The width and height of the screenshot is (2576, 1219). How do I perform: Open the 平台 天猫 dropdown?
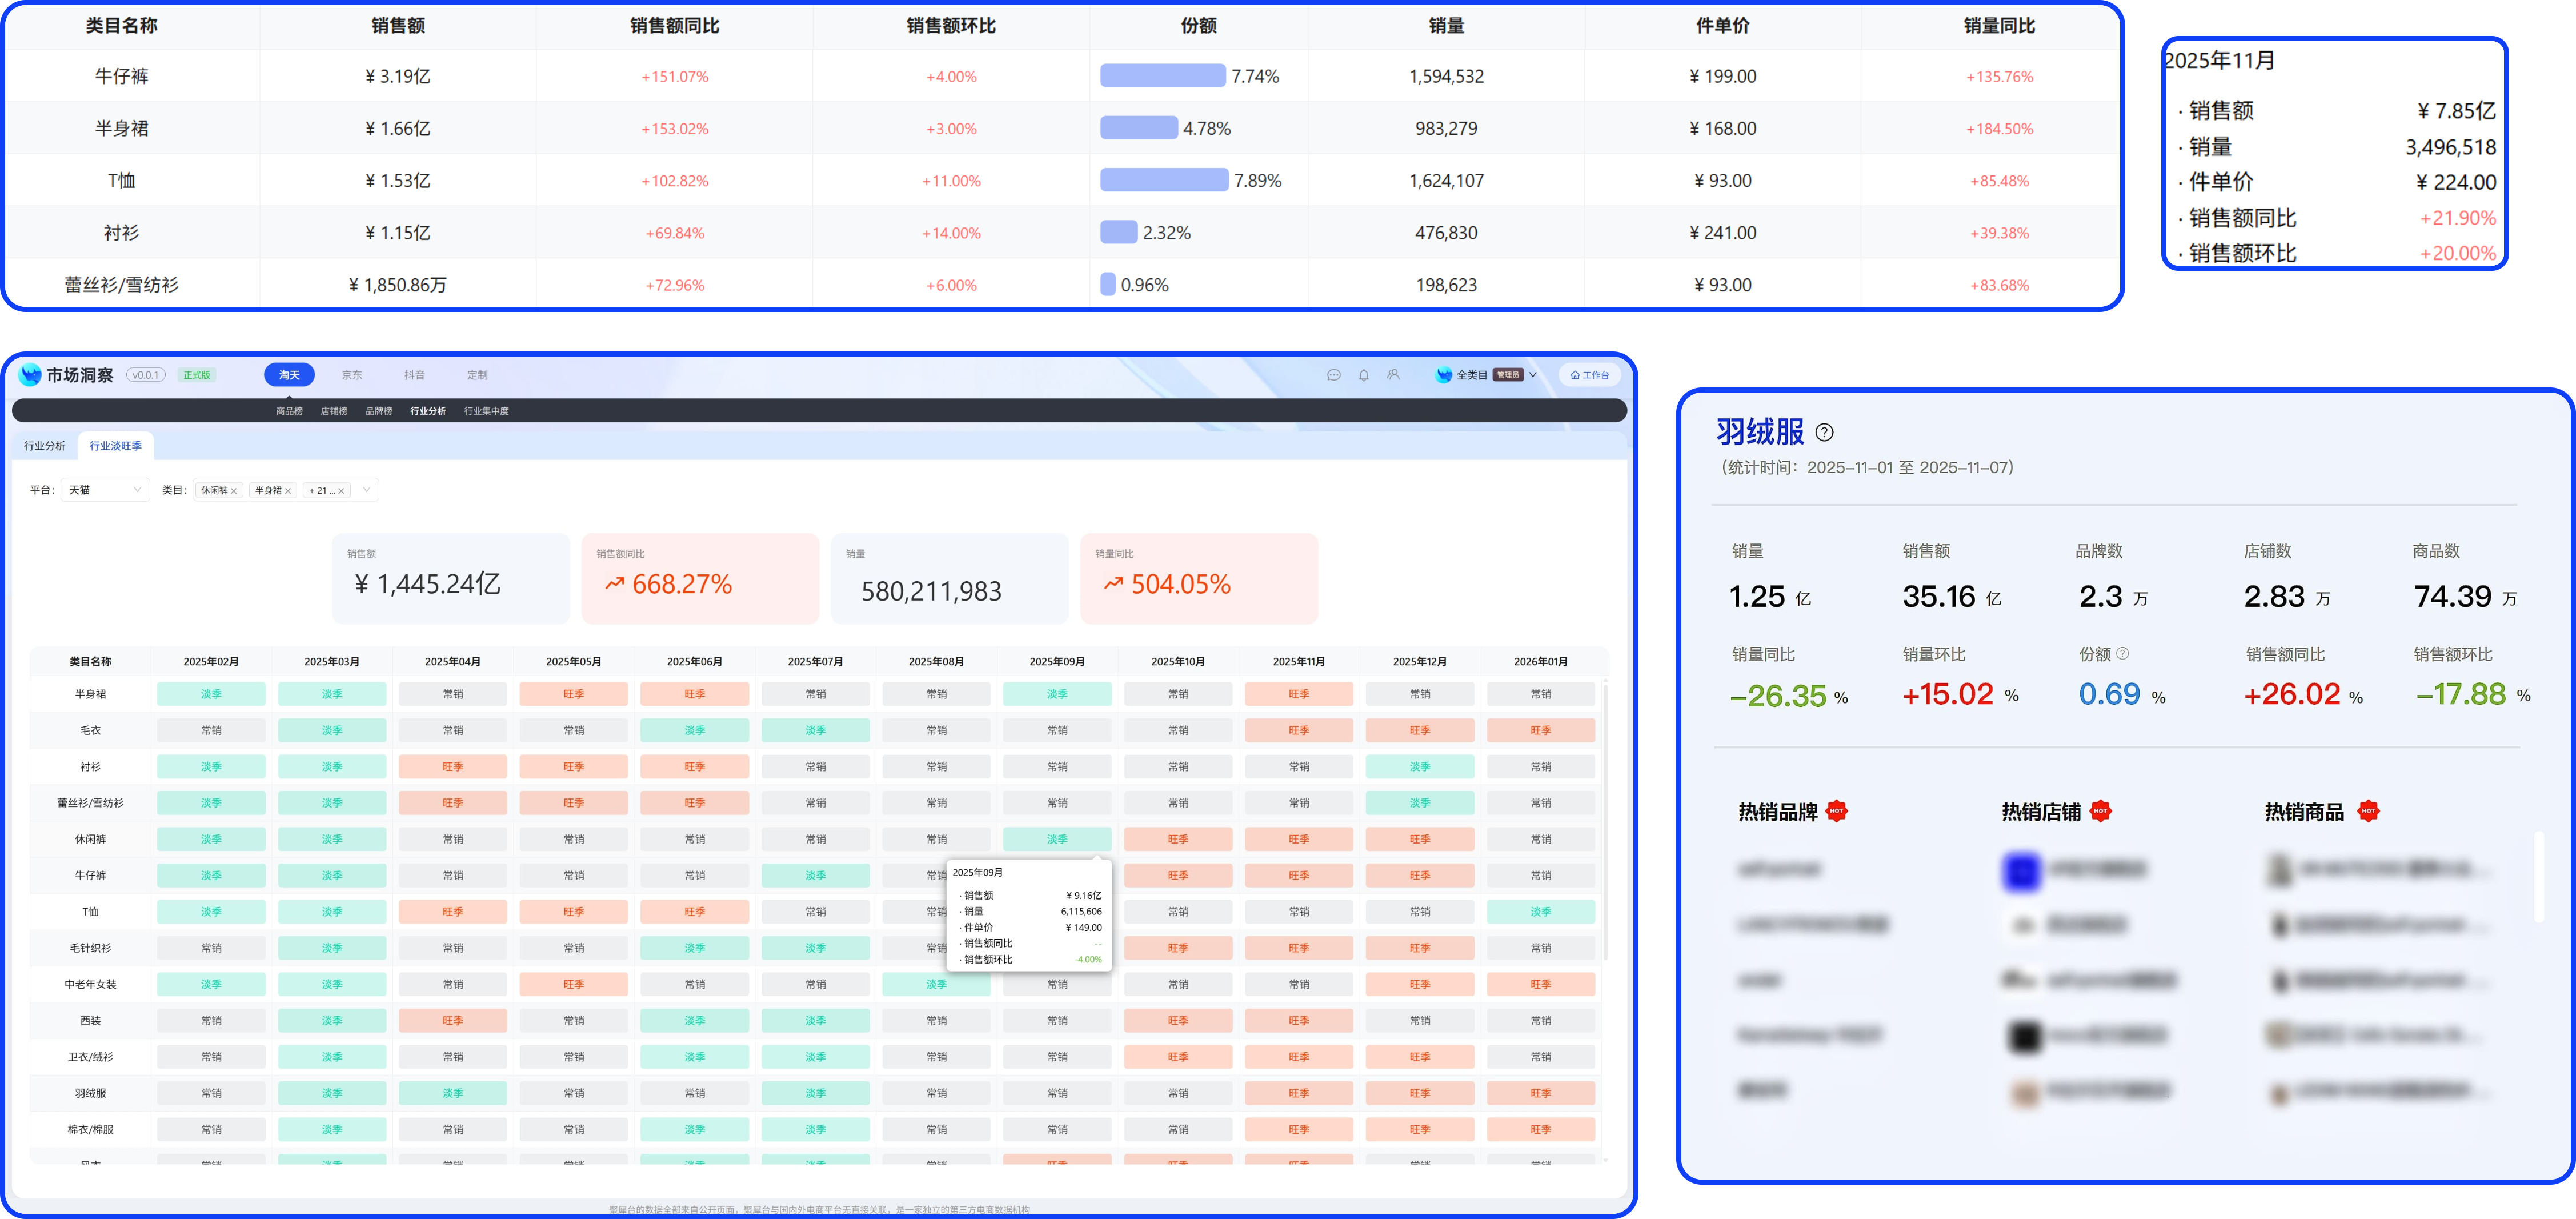pos(105,490)
